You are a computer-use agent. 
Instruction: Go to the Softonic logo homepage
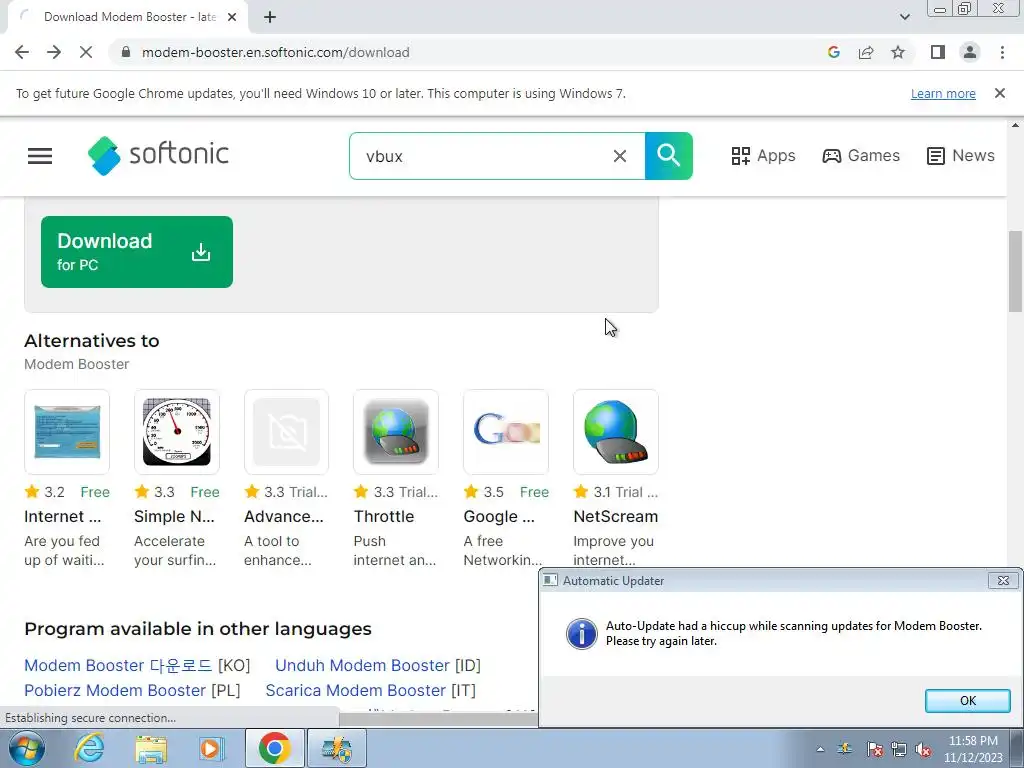pos(158,155)
